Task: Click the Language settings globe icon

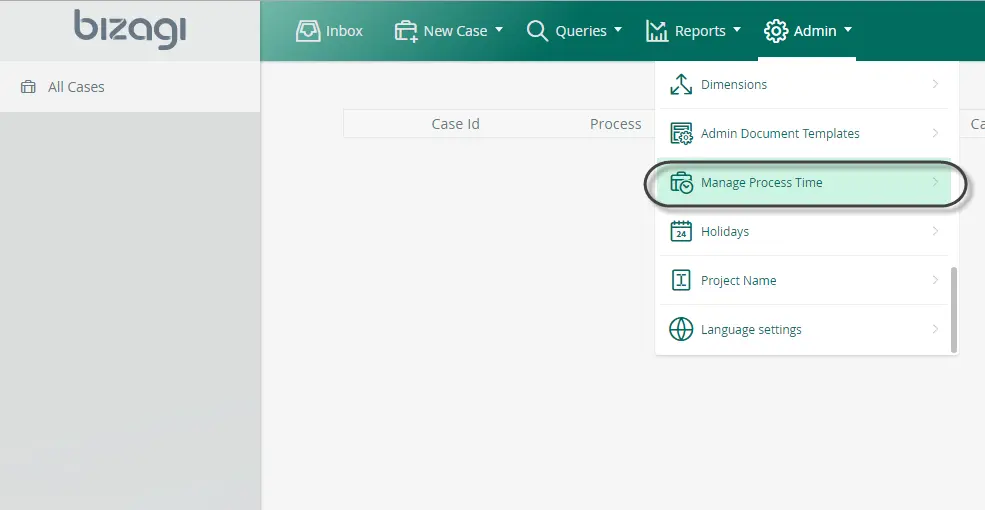Action: click(x=681, y=329)
